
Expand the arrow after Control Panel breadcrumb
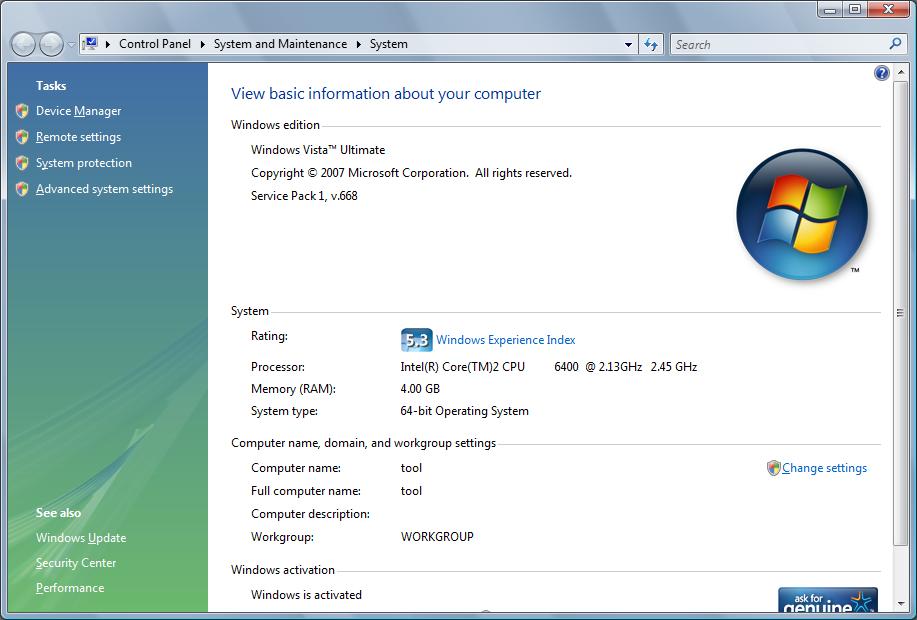pyautogui.click(x=202, y=44)
